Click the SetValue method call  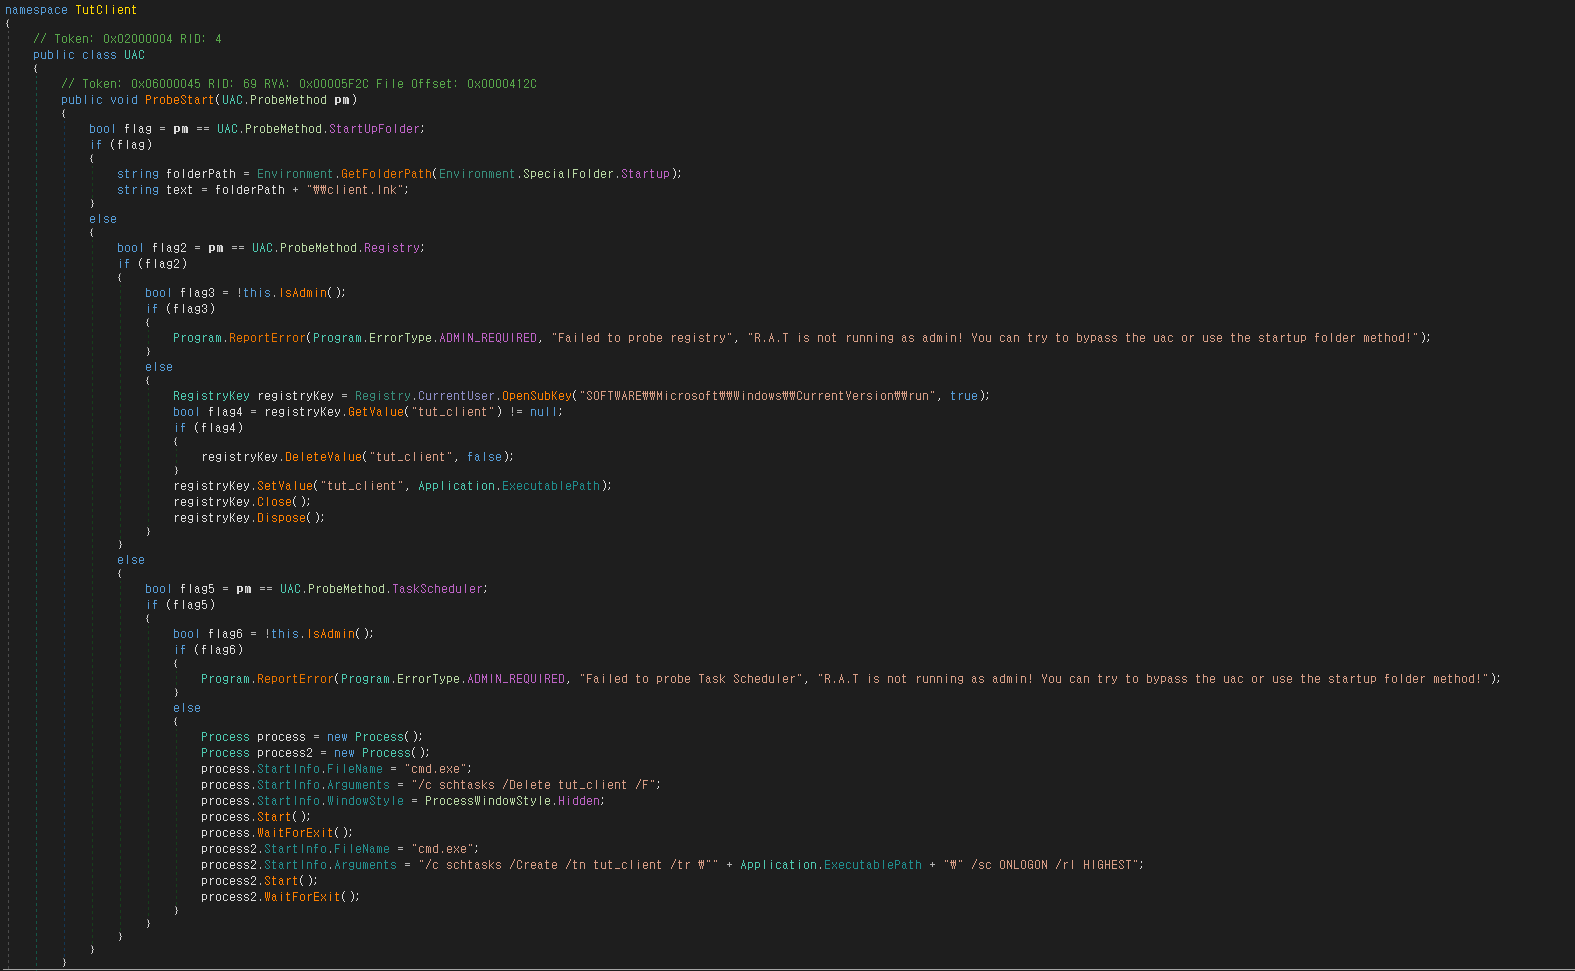click(x=285, y=486)
